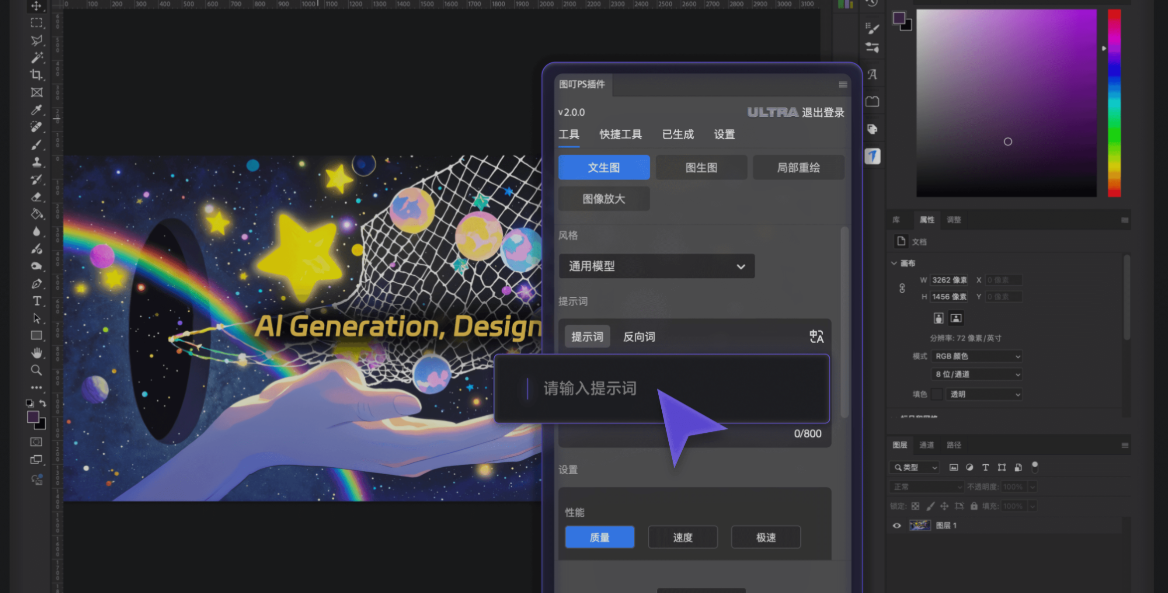
Task: Switch to the 通道 tab
Action: (x=927, y=445)
